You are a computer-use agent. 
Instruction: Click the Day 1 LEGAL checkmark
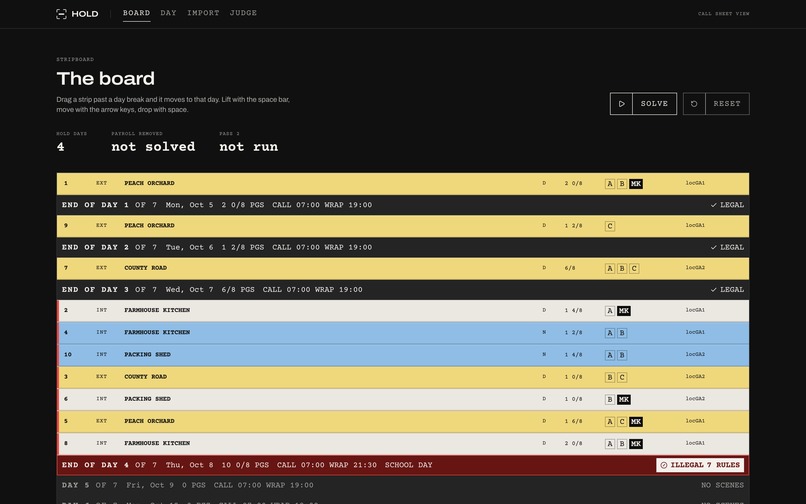point(713,205)
